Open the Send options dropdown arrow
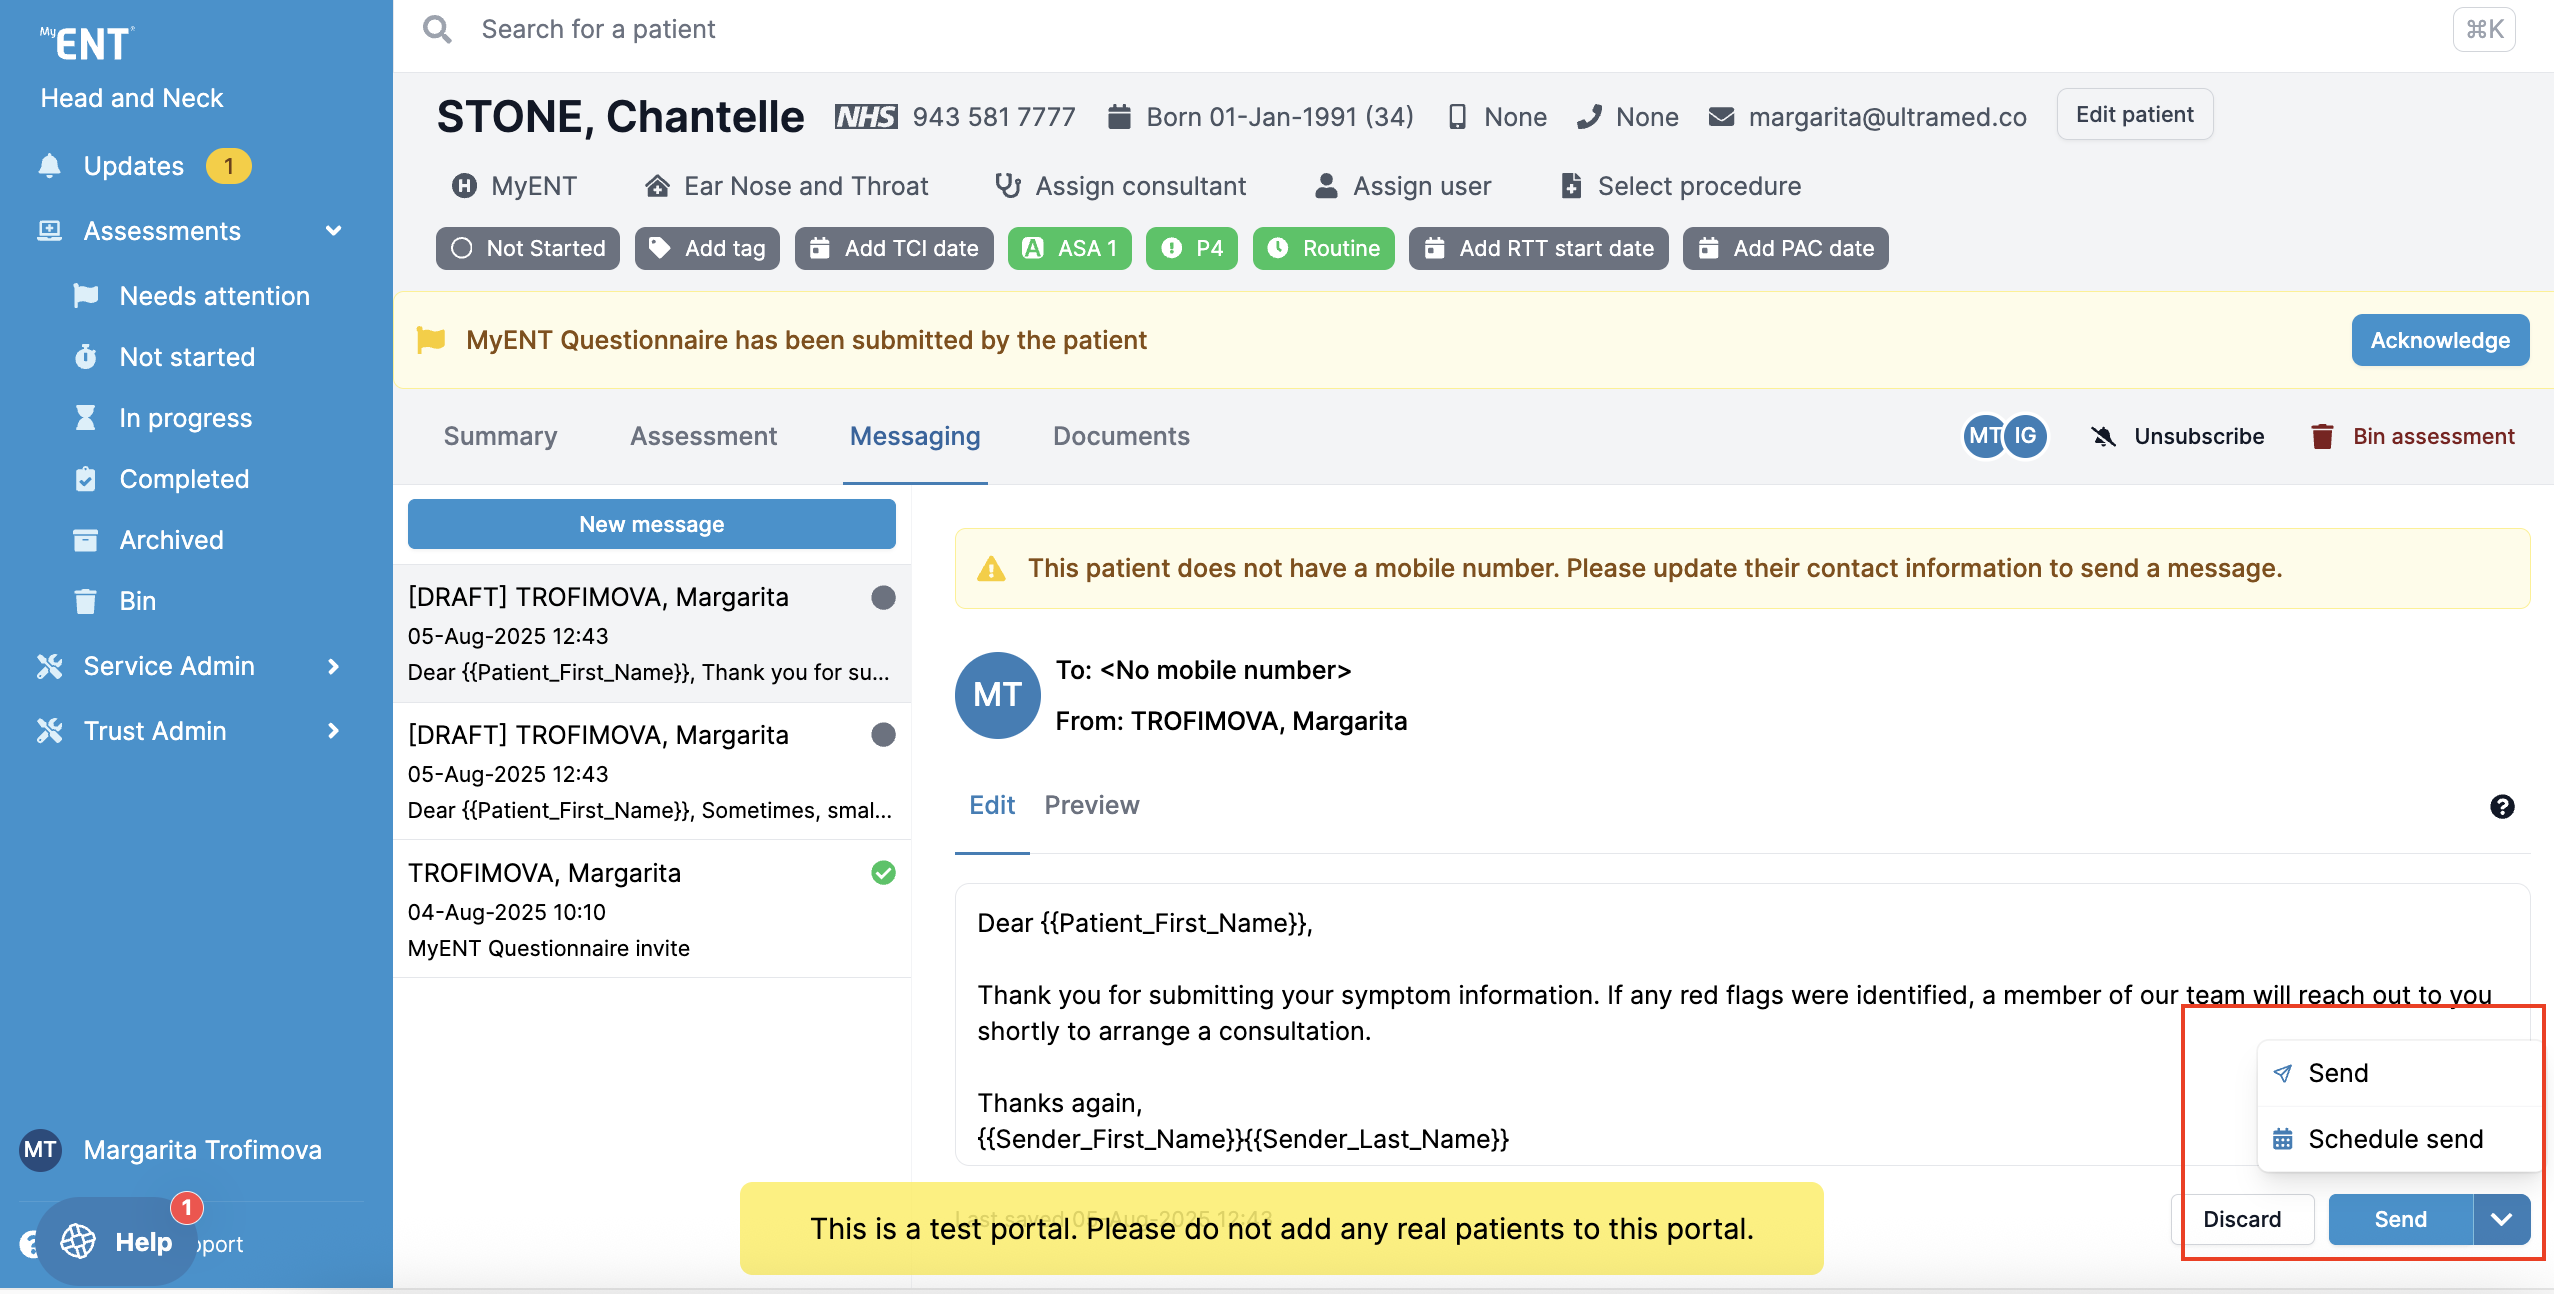The height and width of the screenshot is (1294, 2554). click(x=2501, y=1219)
